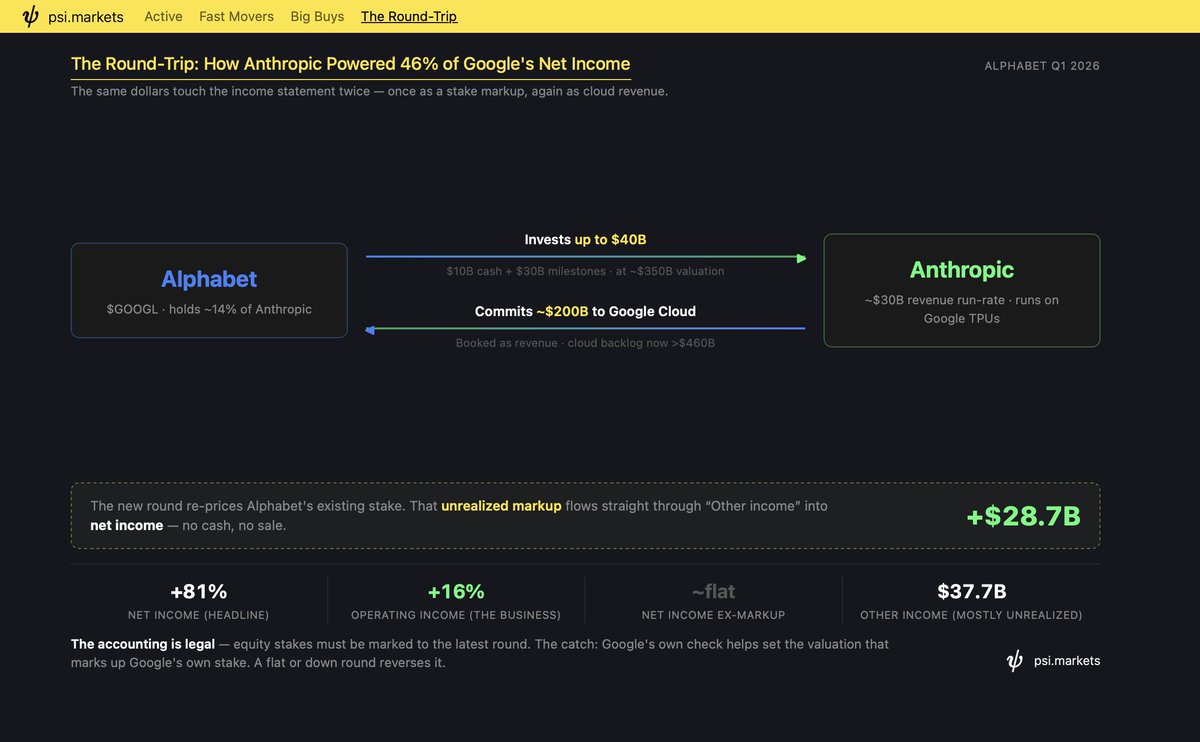Click the OPERATING INCOME (THE BUSINESS) label
1200x742 pixels.
tap(456, 615)
